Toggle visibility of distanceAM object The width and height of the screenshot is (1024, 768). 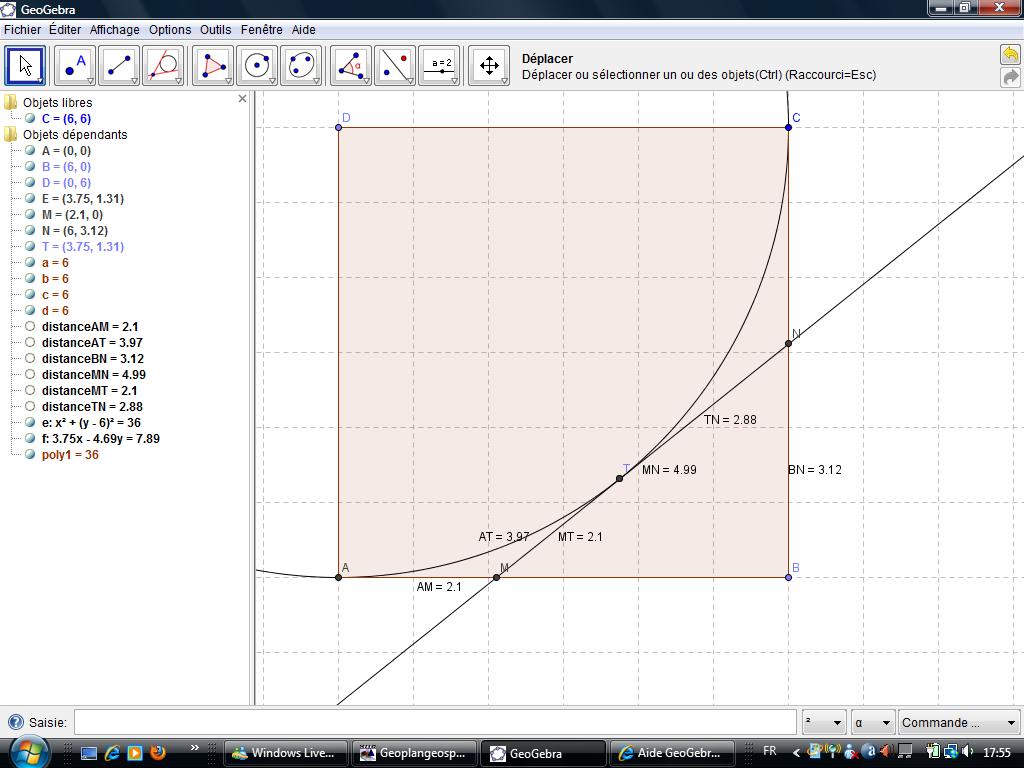click(30, 327)
